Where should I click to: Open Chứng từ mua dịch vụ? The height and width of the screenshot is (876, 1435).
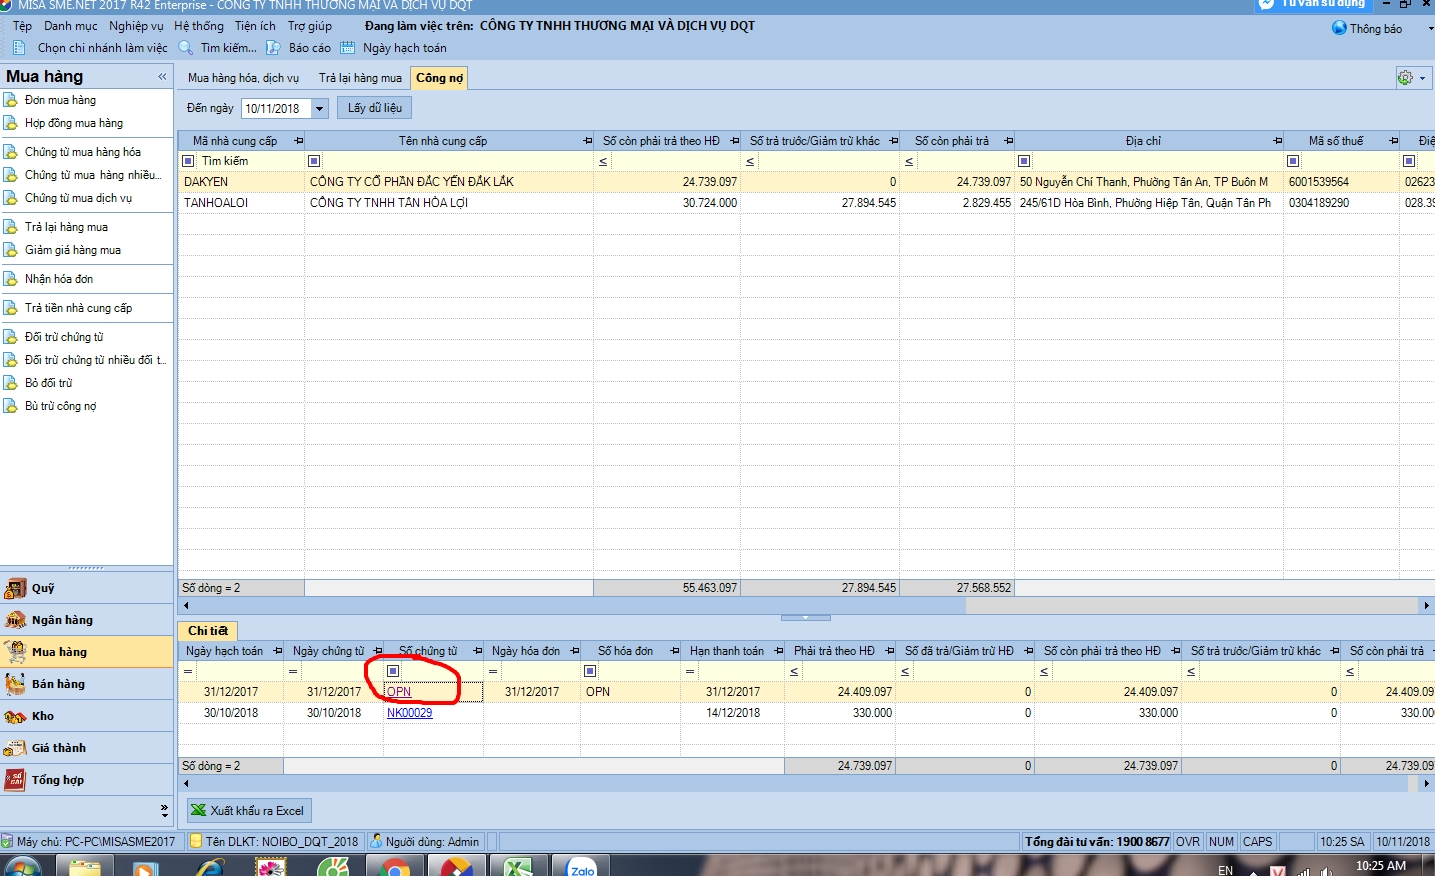tap(78, 198)
